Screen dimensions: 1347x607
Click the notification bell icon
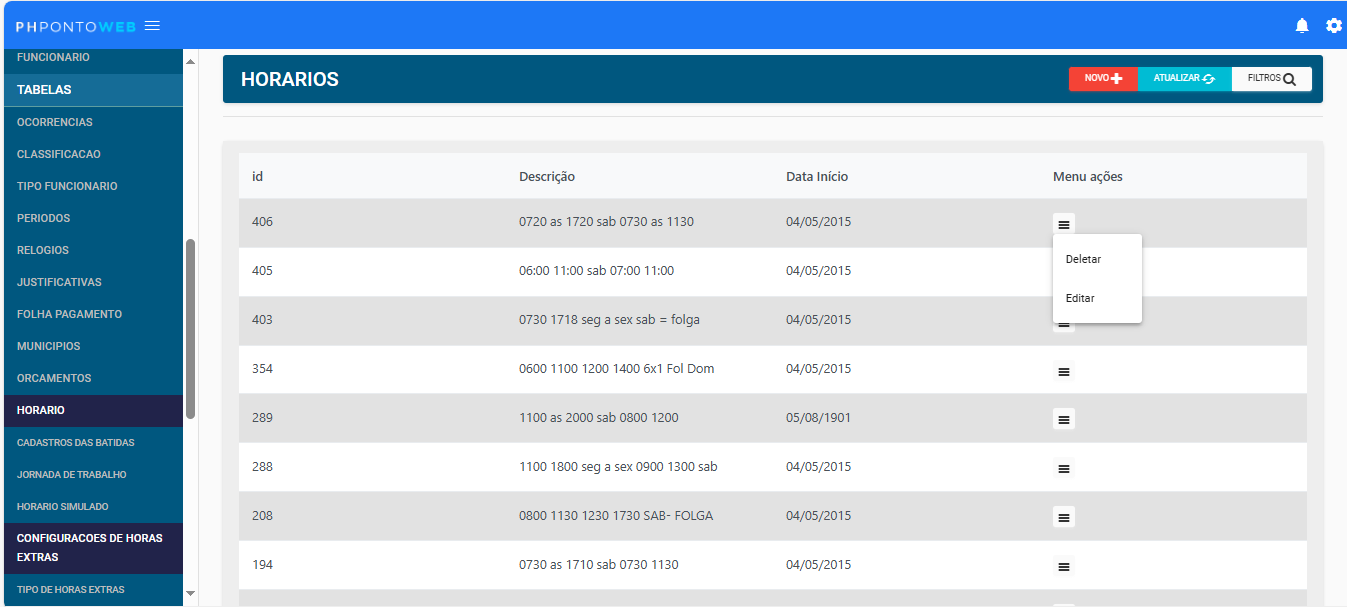[1302, 26]
